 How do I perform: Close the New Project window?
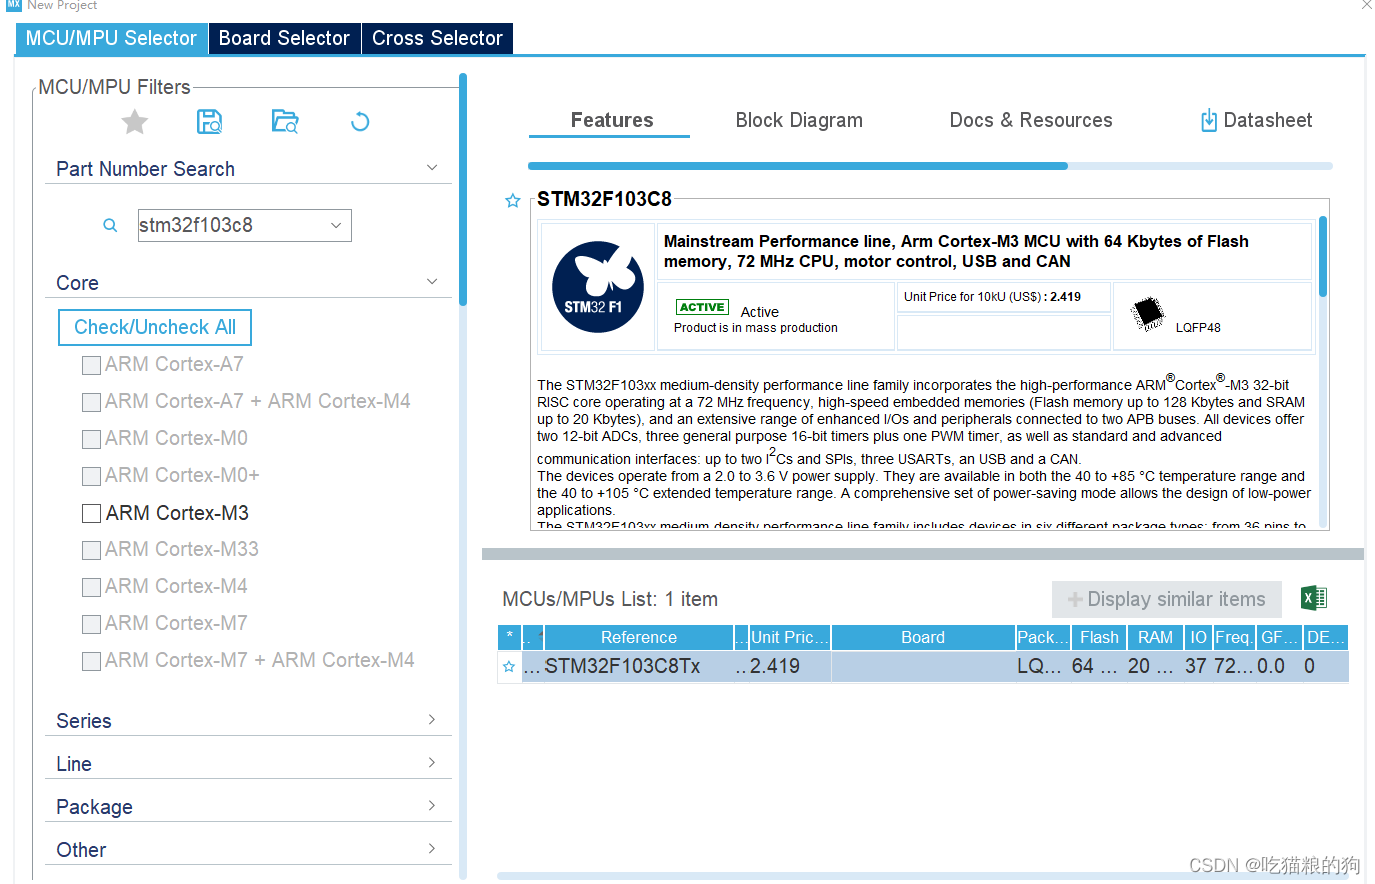(x=1366, y=5)
